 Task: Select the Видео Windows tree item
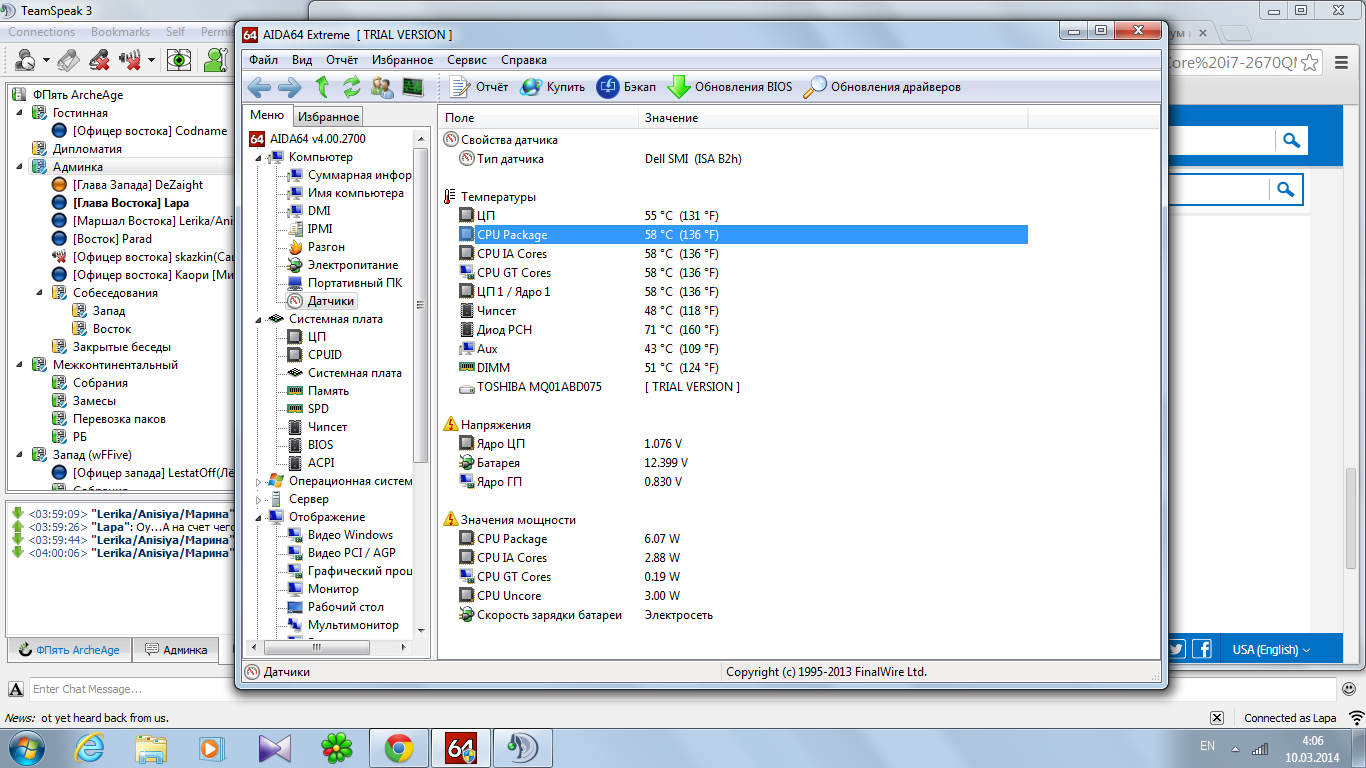340,535
